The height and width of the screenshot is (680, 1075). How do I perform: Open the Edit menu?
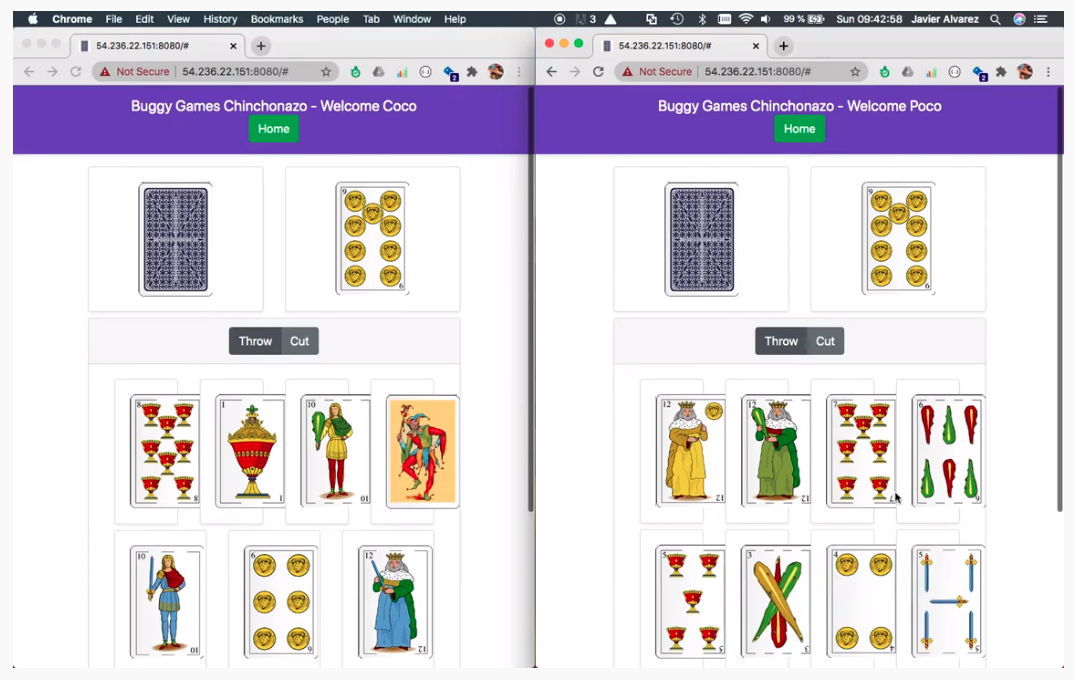coord(144,19)
